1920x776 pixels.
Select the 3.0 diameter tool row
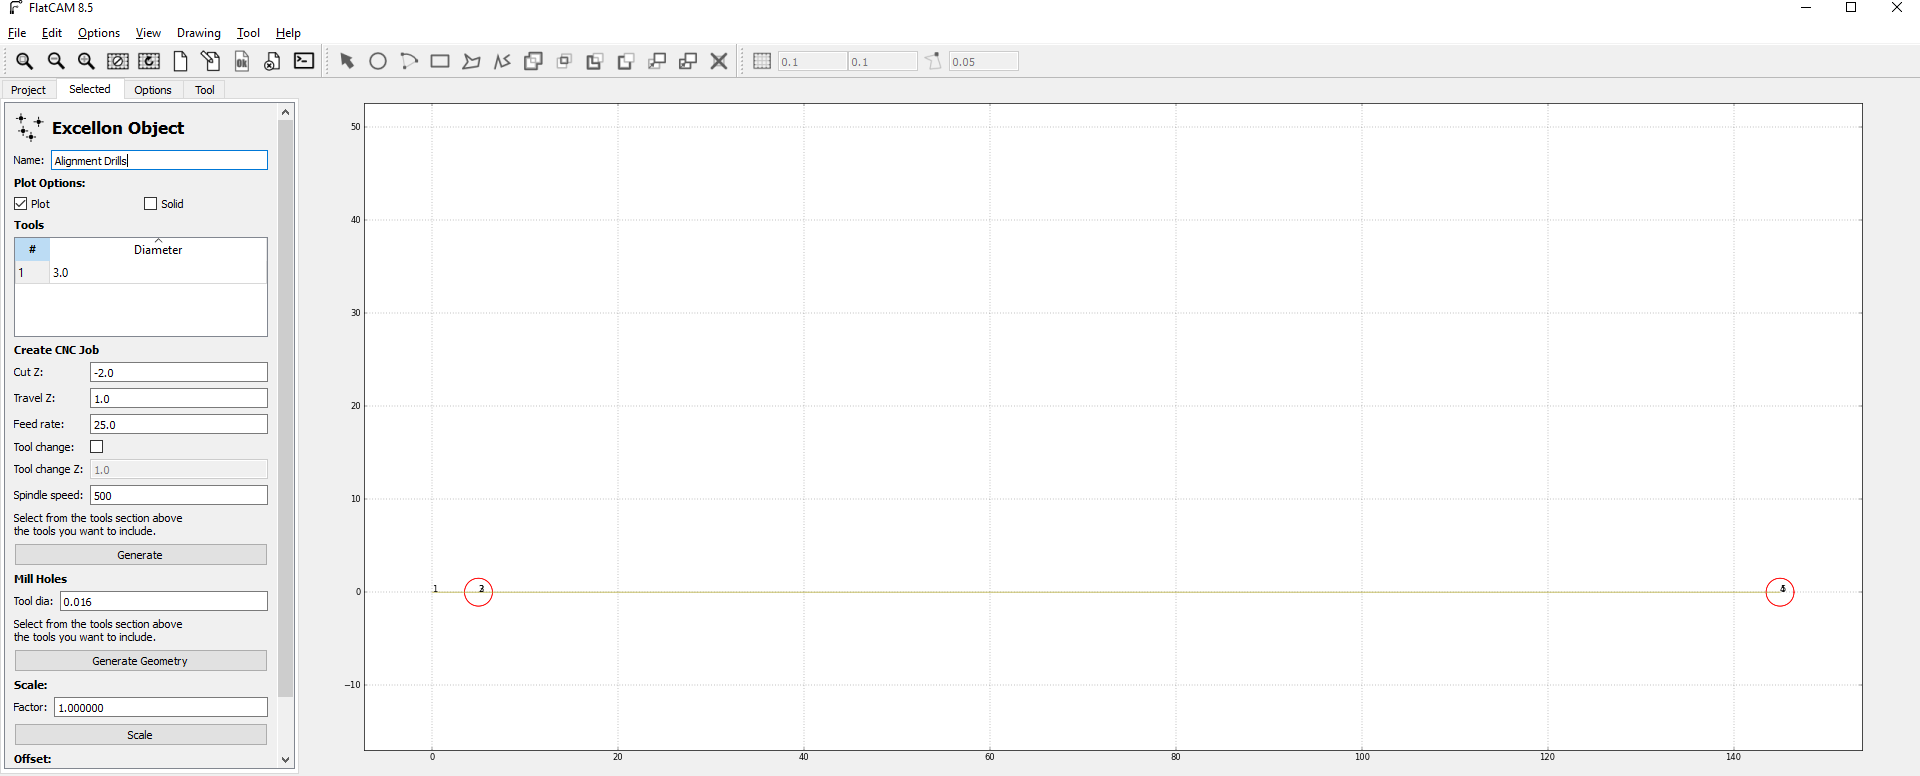(x=141, y=273)
